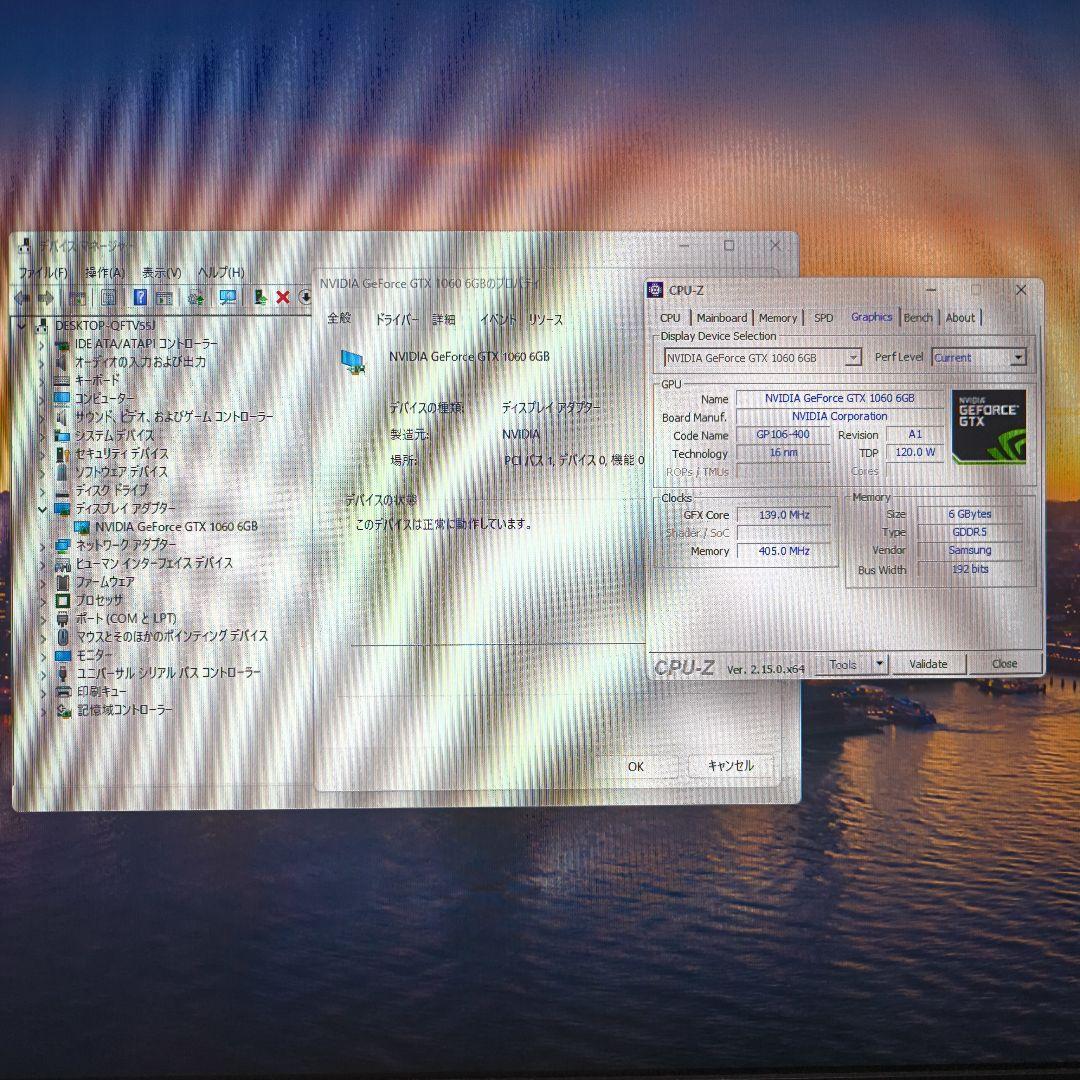Click the Validate button

click(x=928, y=664)
